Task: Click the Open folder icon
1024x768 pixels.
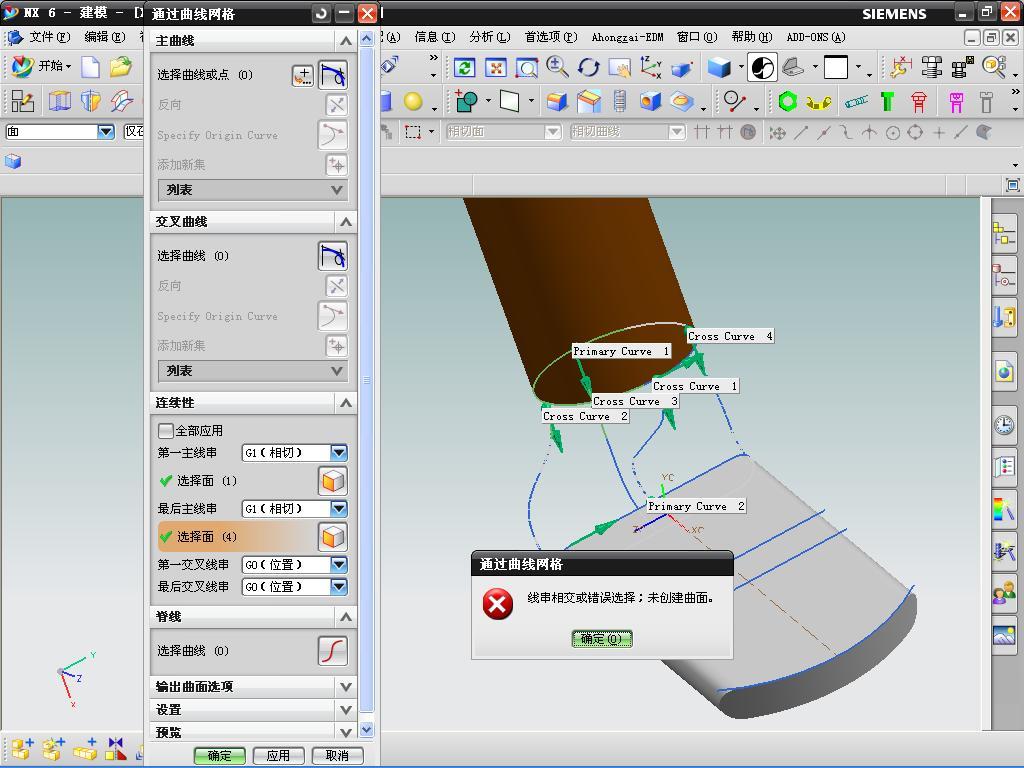Action: pos(120,67)
